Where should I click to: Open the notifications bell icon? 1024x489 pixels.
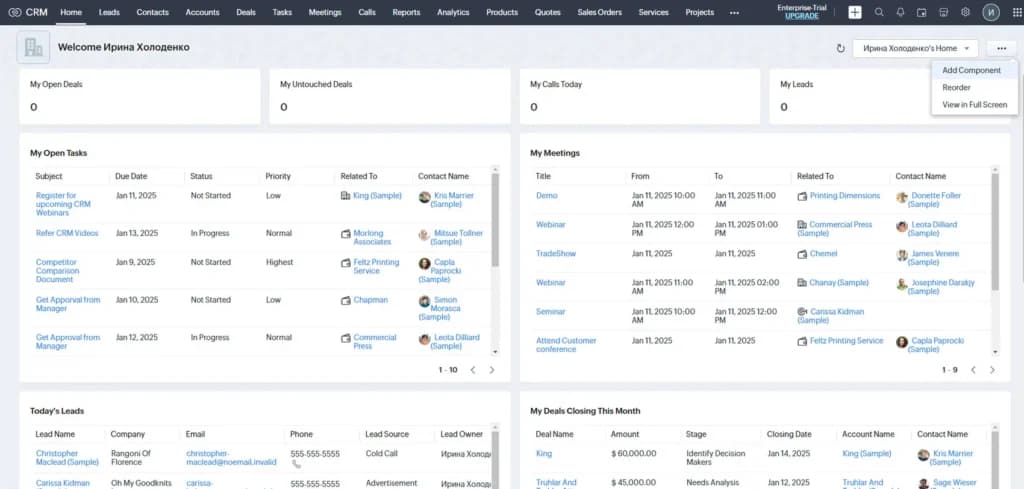(x=901, y=12)
